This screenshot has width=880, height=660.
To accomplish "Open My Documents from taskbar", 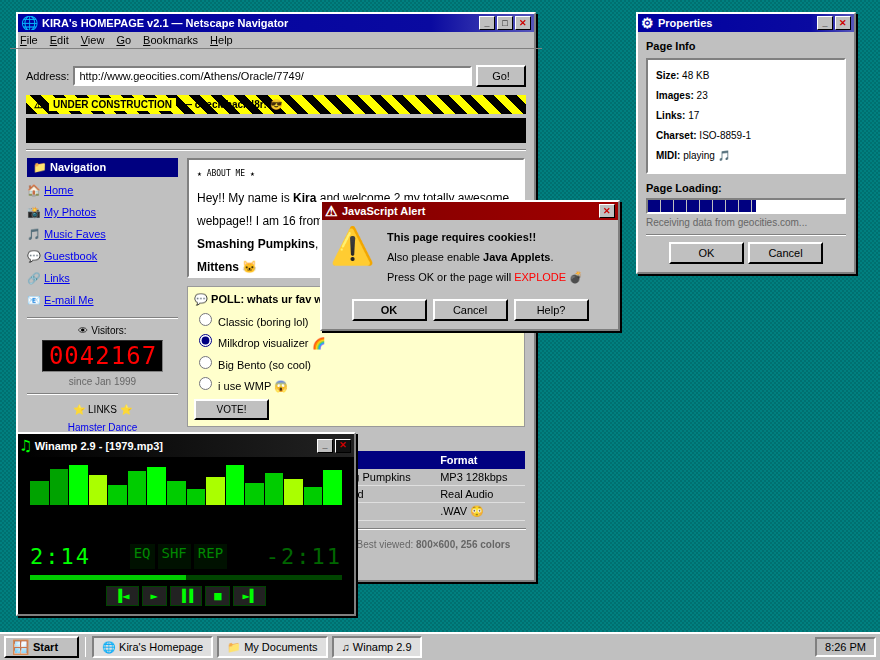I will coord(272,647).
